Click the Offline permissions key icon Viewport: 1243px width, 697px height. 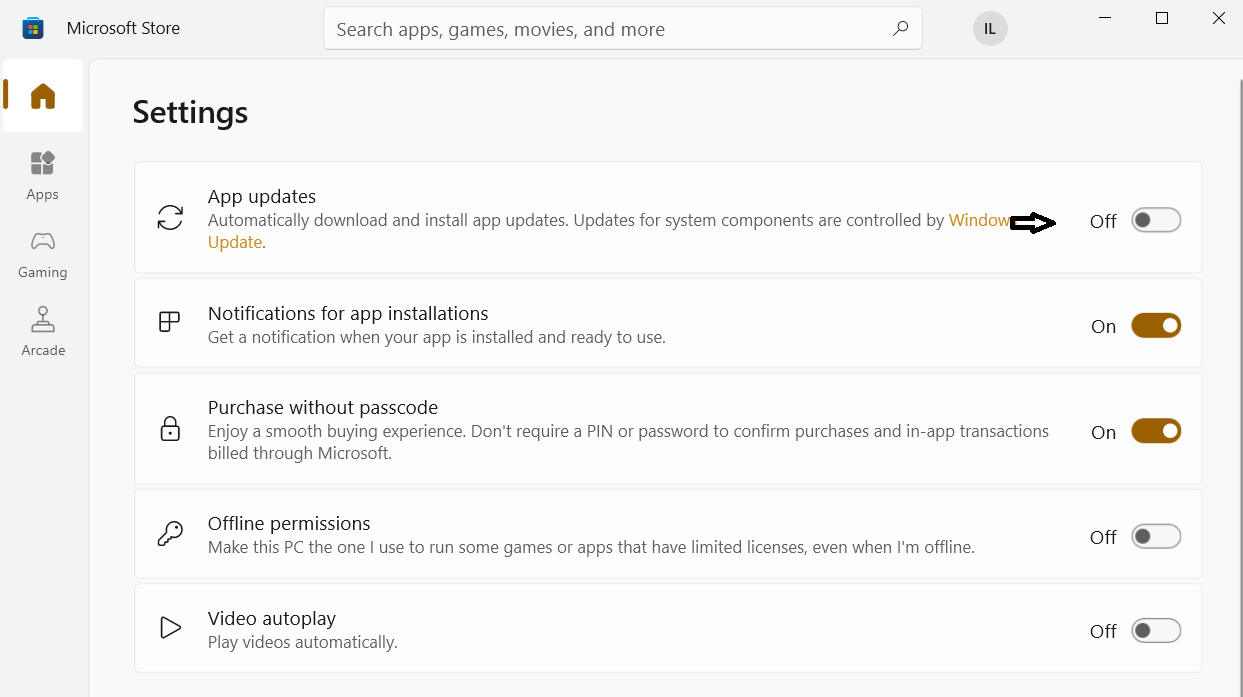coord(170,534)
